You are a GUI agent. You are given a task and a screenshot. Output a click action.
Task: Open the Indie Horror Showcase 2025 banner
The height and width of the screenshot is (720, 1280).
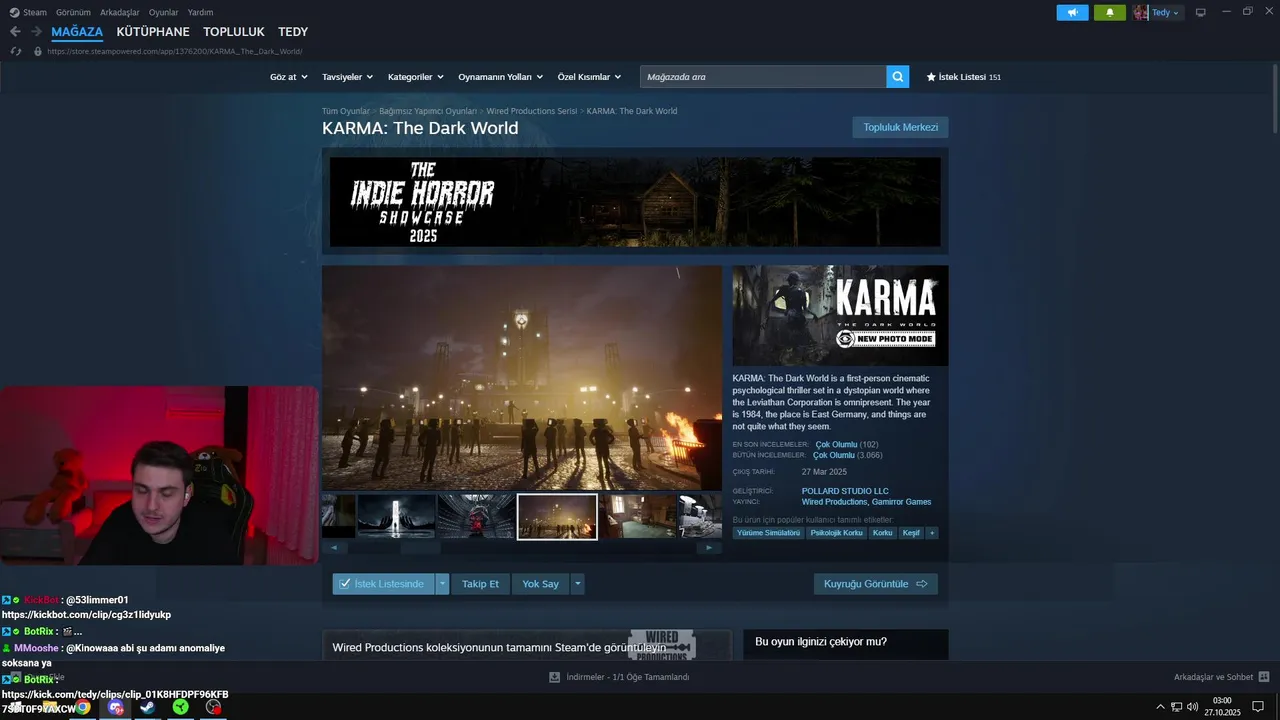(635, 201)
